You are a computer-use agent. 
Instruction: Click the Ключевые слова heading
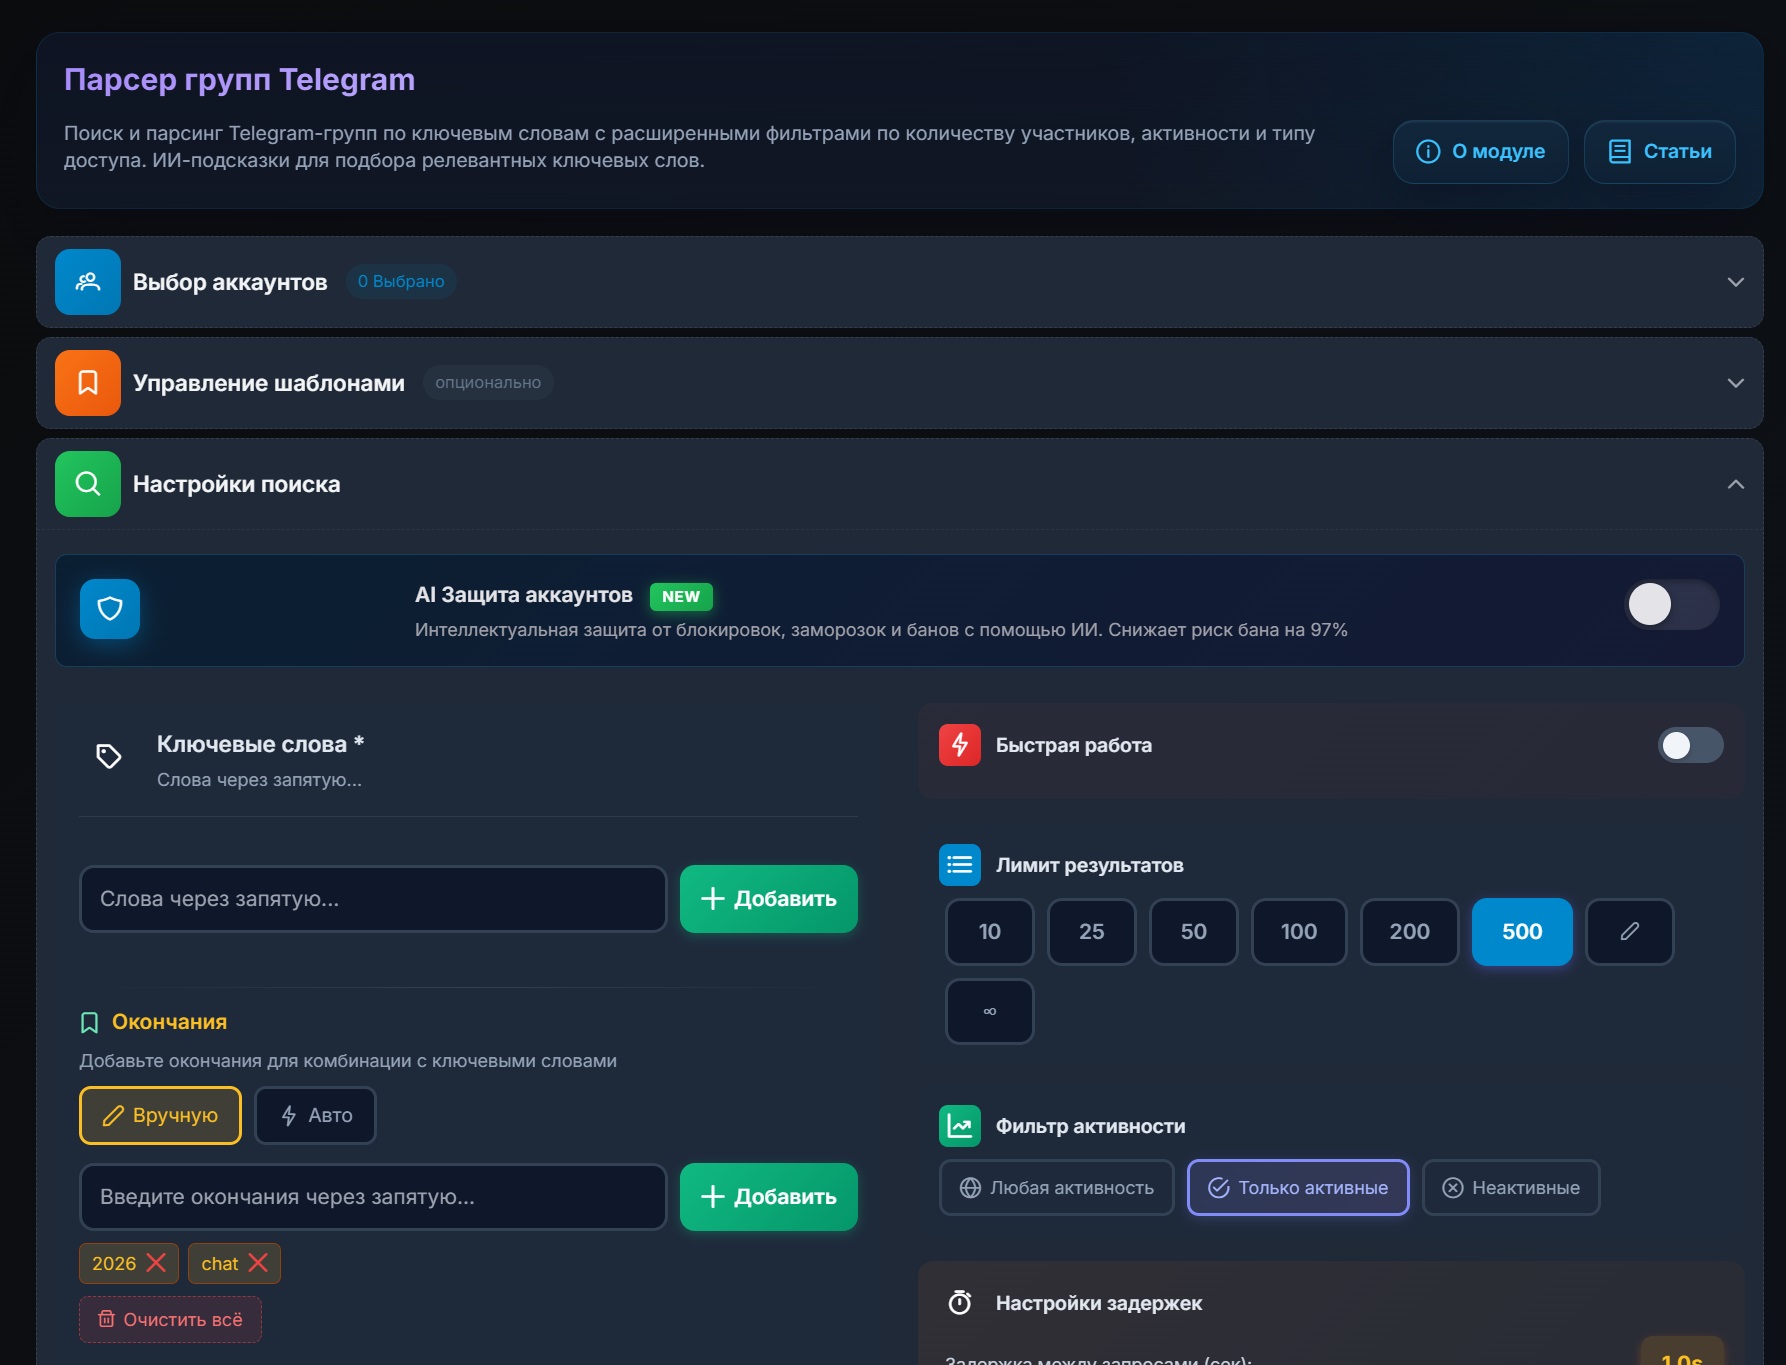260,744
